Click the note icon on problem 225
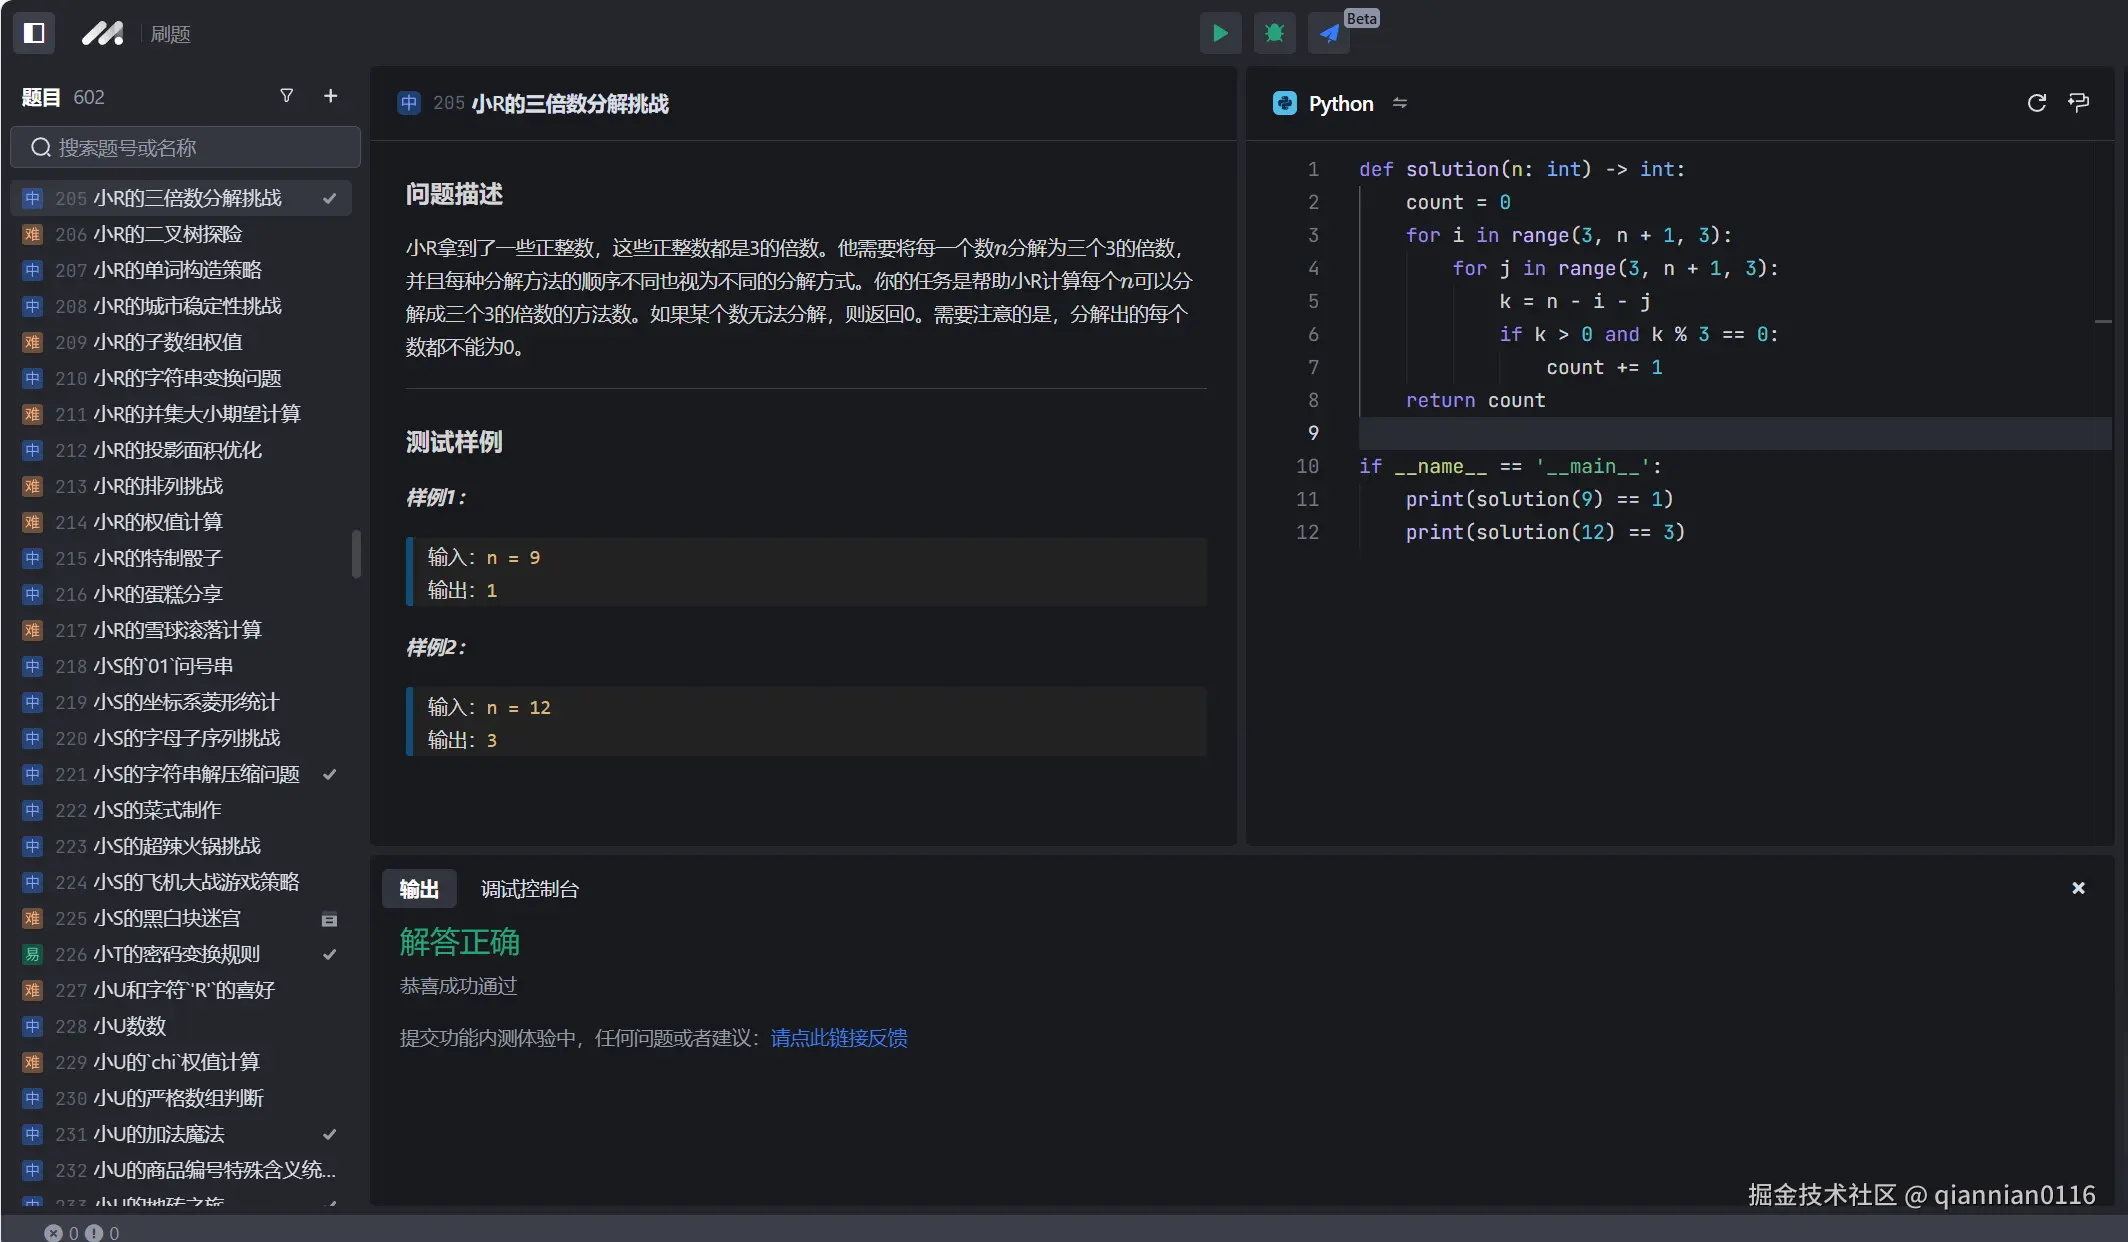 [329, 919]
